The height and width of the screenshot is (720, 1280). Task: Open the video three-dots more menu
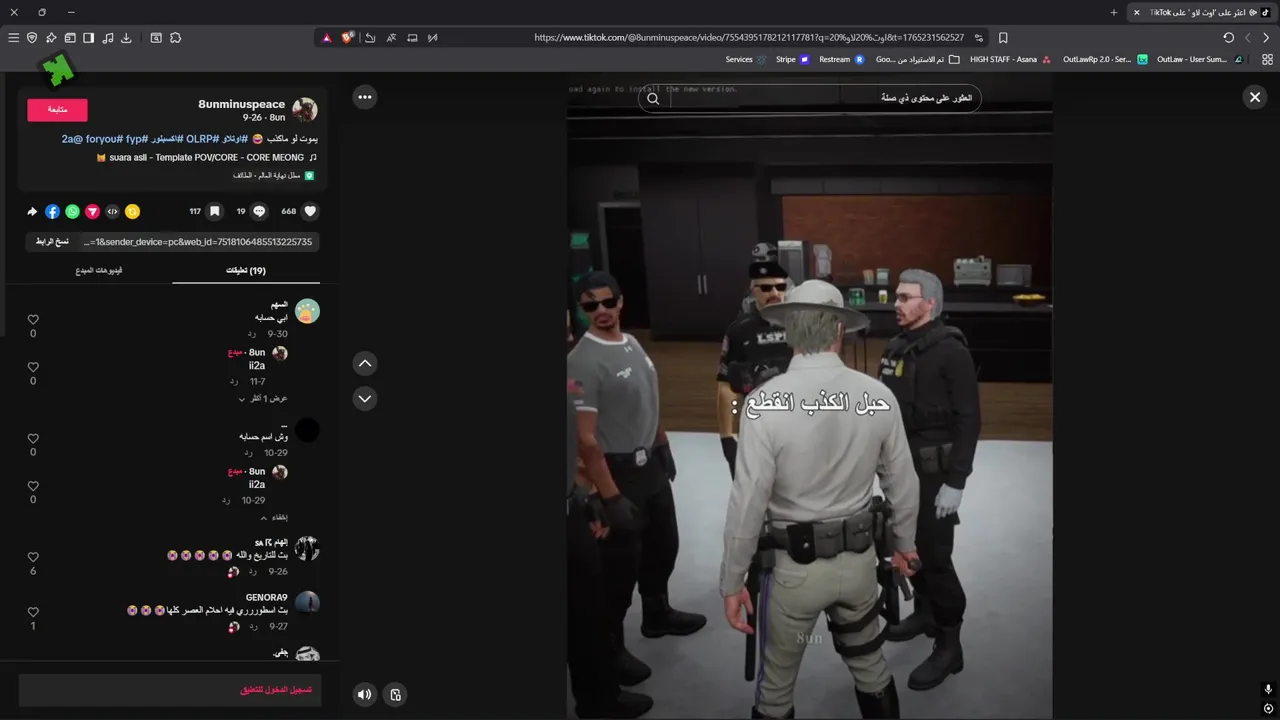365,97
